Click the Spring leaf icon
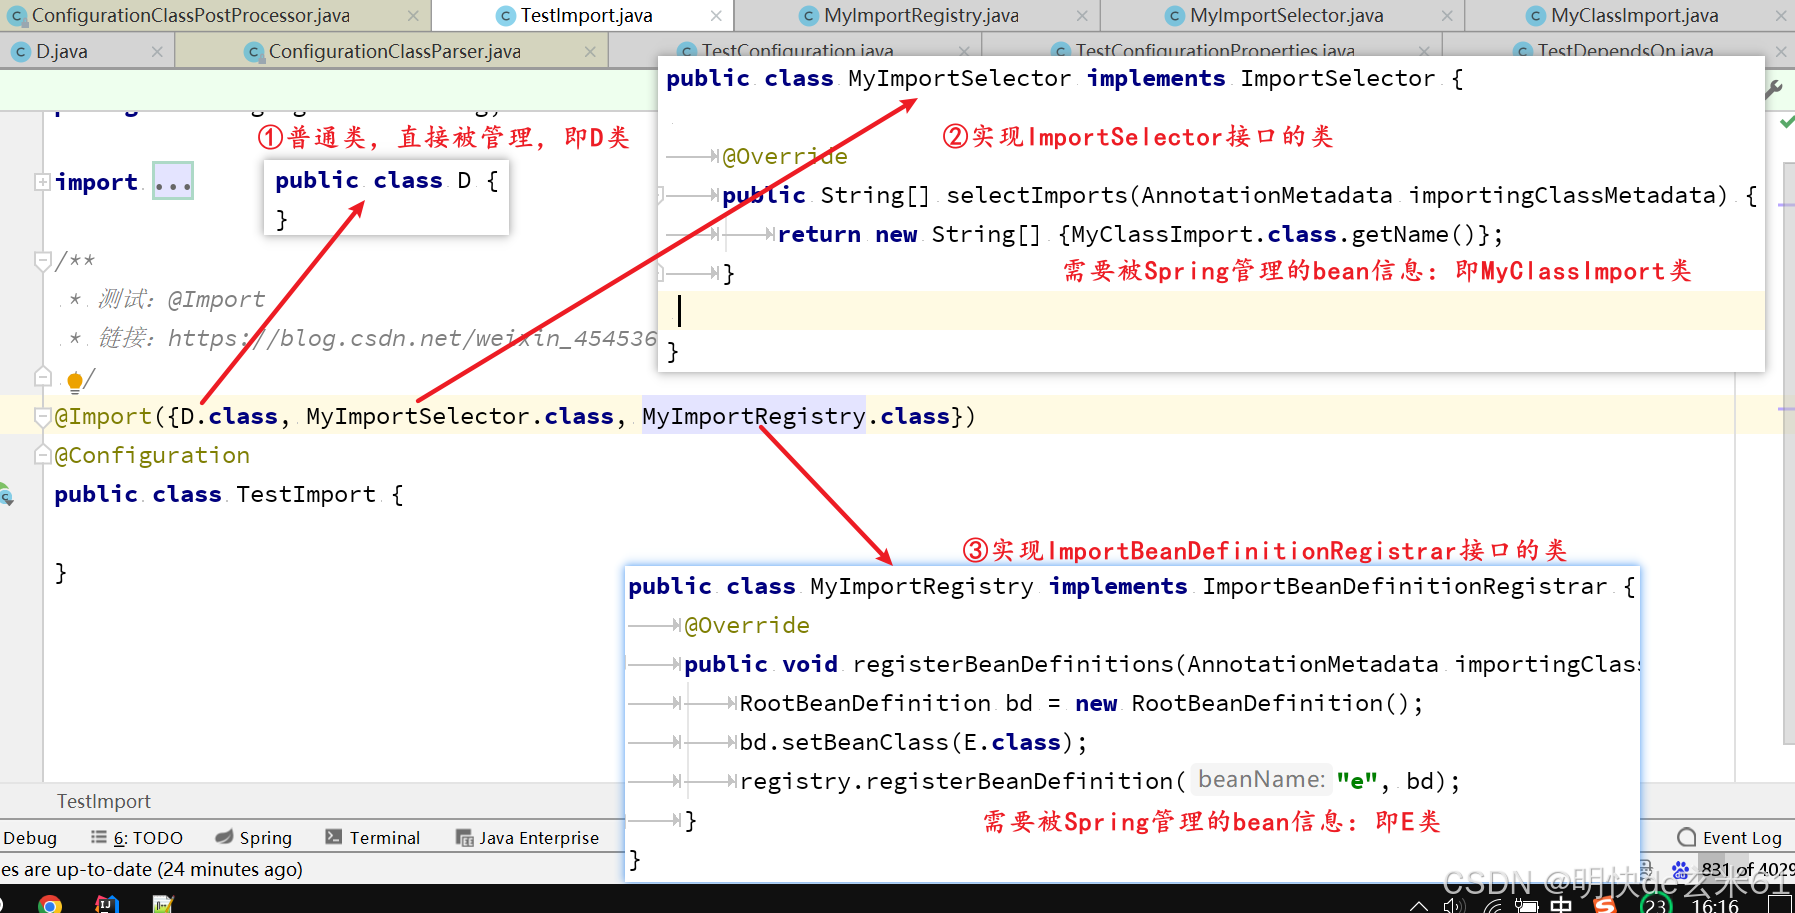 pos(224,837)
